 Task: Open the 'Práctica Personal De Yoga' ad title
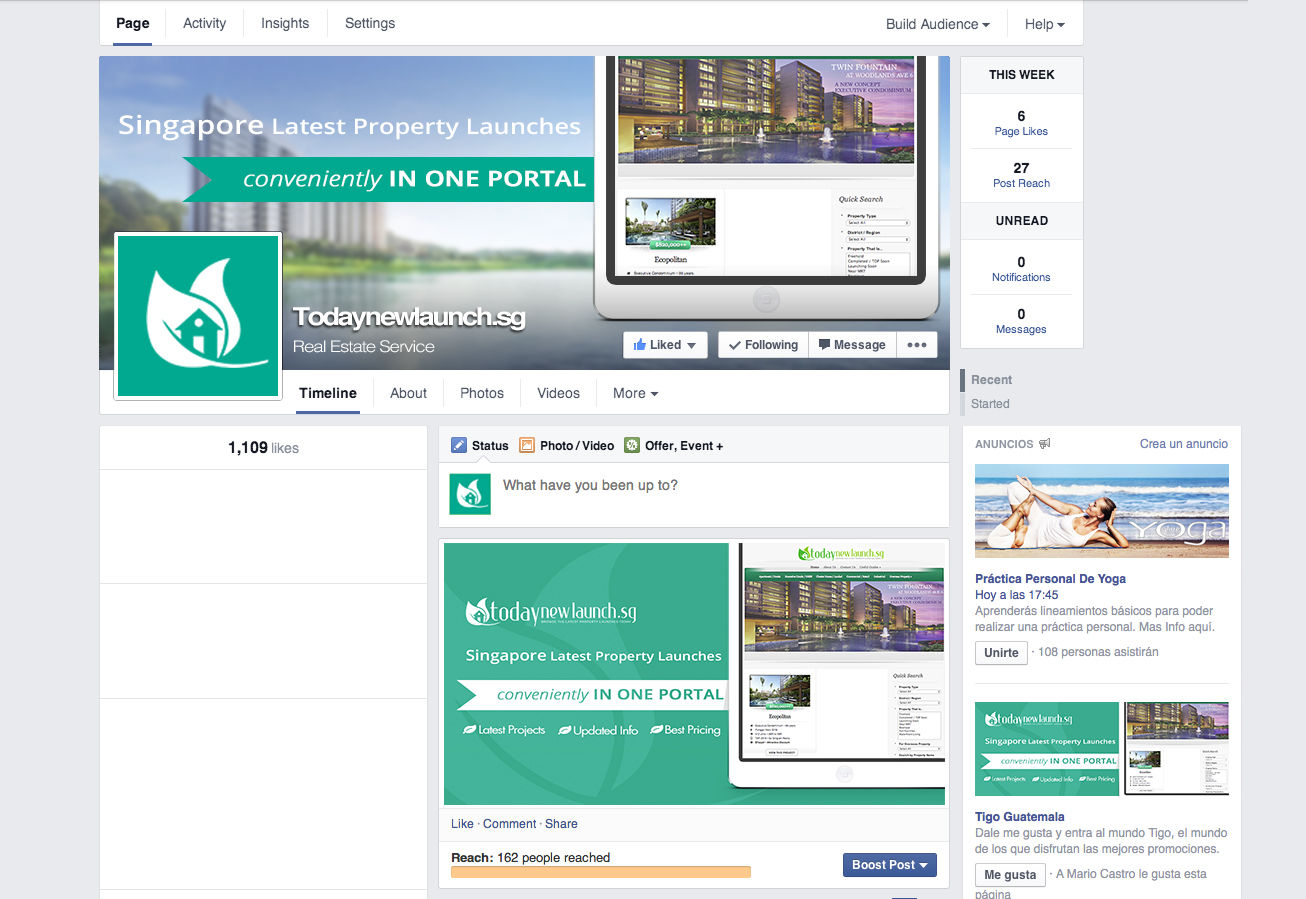1050,579
